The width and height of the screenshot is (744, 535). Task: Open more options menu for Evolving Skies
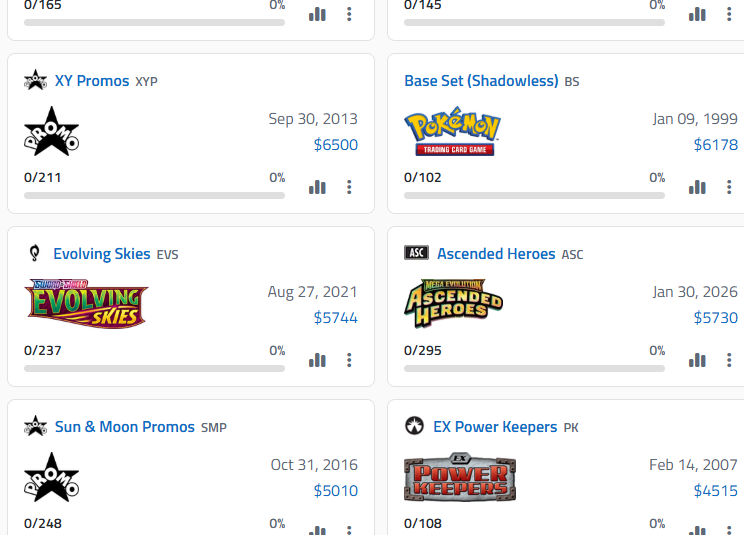coord(349,360)
